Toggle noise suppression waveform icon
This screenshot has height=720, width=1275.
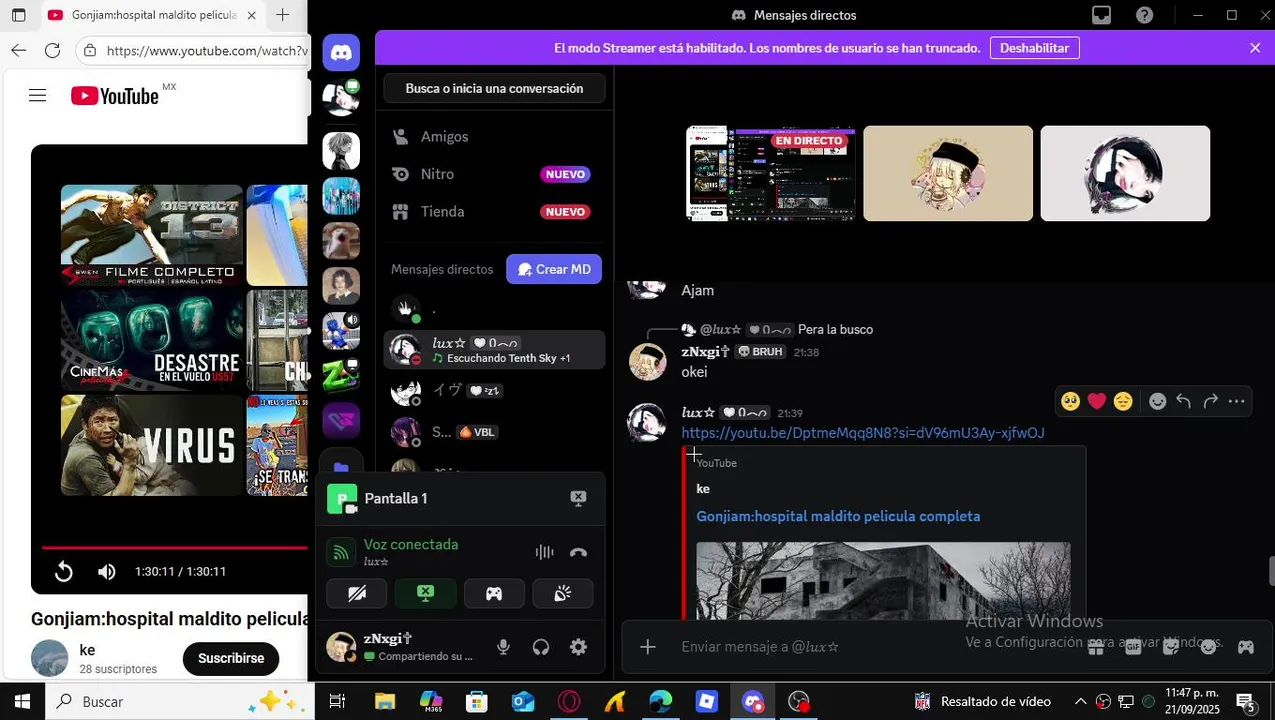tap(544, 552)
